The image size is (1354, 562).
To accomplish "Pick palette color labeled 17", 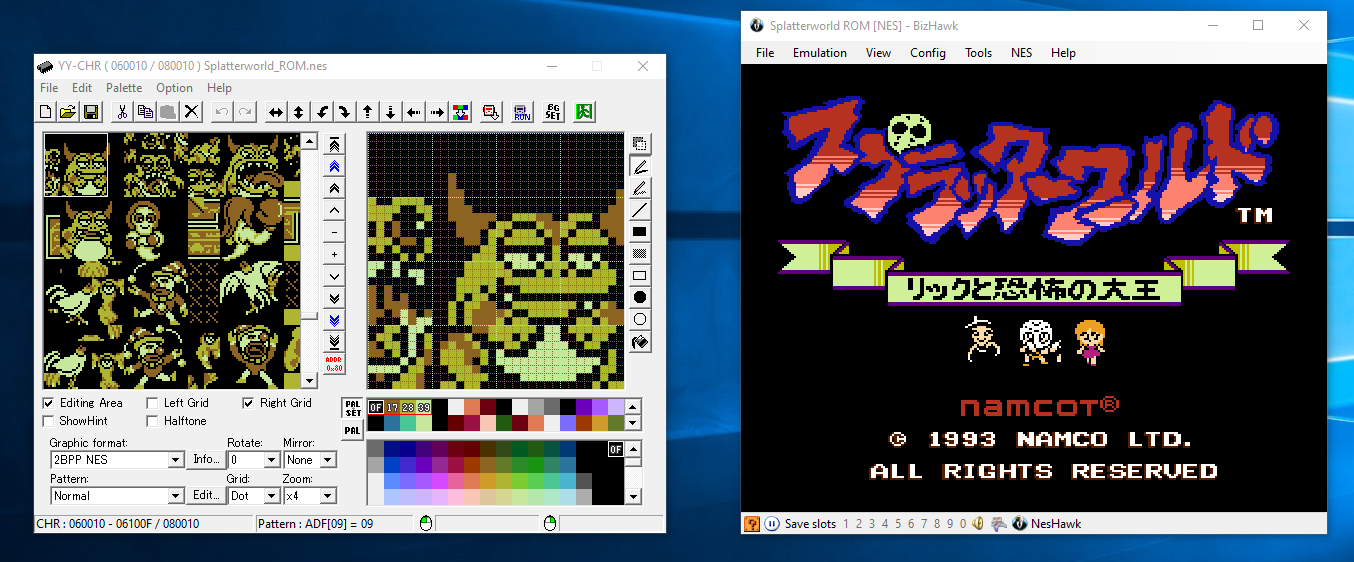I will [392, 407].
